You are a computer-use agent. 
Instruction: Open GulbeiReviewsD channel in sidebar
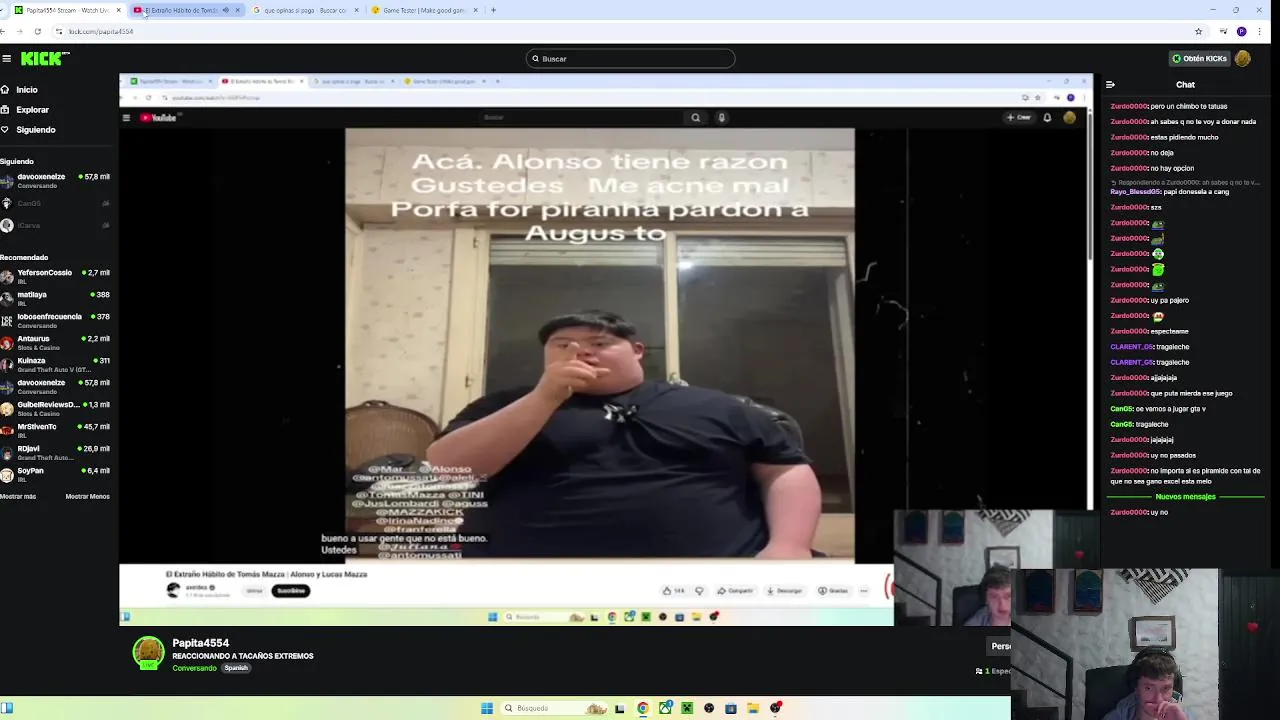pos(55,409)
